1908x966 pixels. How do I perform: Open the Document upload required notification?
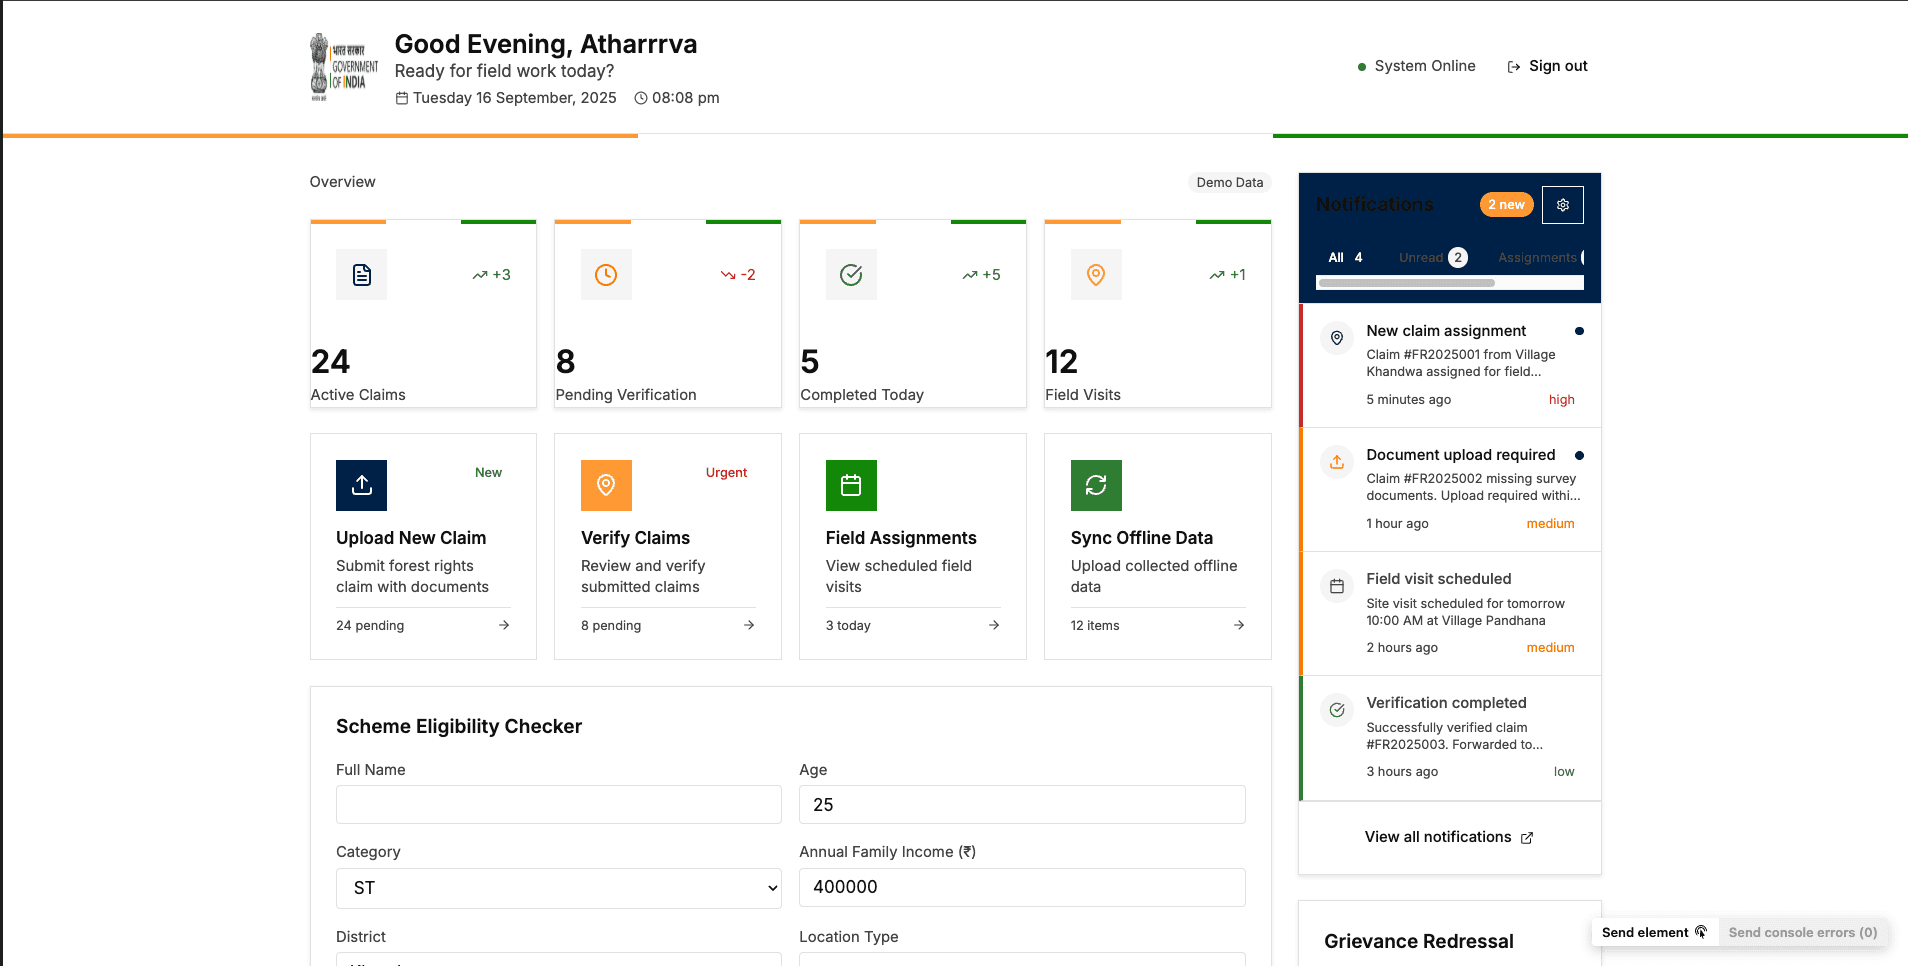[1450, 489]
